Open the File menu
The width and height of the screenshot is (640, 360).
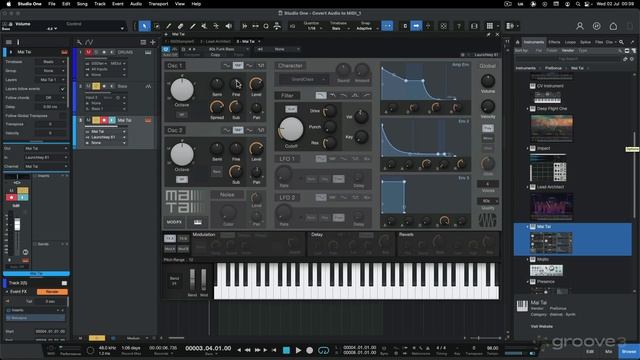coord(52,4)
